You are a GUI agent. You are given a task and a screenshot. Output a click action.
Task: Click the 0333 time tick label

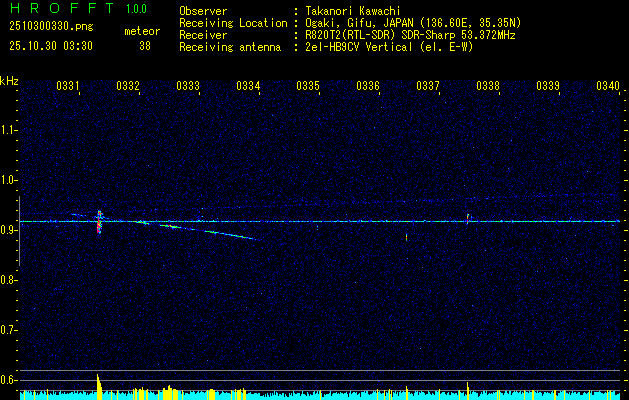click(x=188, y=85)
